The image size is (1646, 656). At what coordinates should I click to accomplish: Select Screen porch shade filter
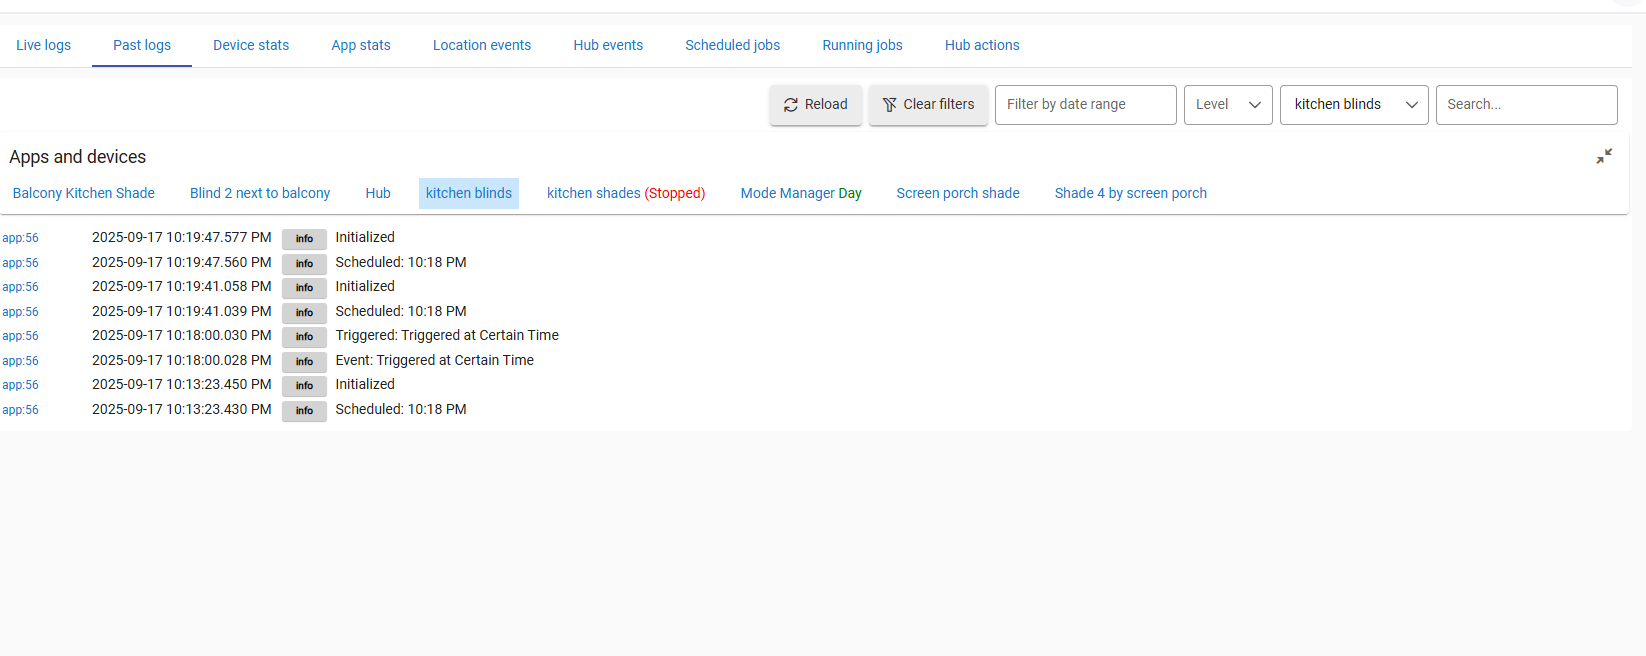tap(957, 193)
